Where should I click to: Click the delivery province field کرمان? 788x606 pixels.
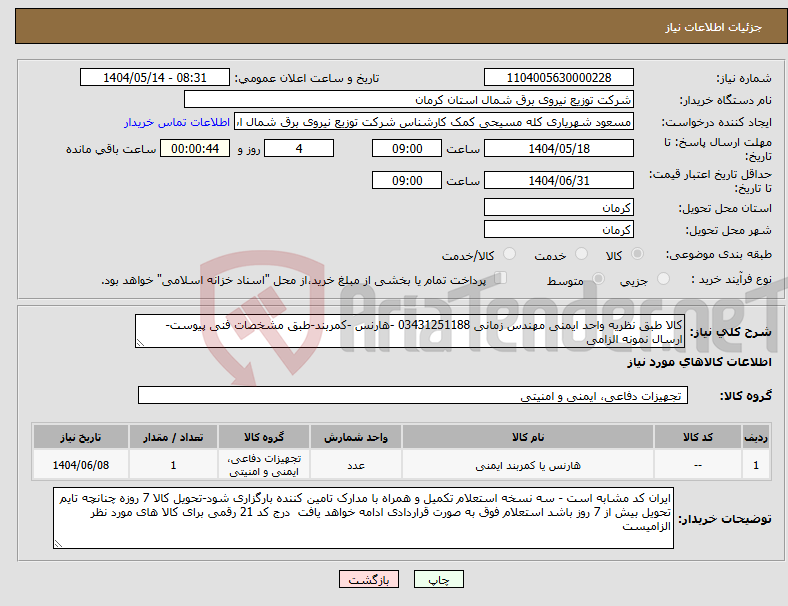[558, 208]
